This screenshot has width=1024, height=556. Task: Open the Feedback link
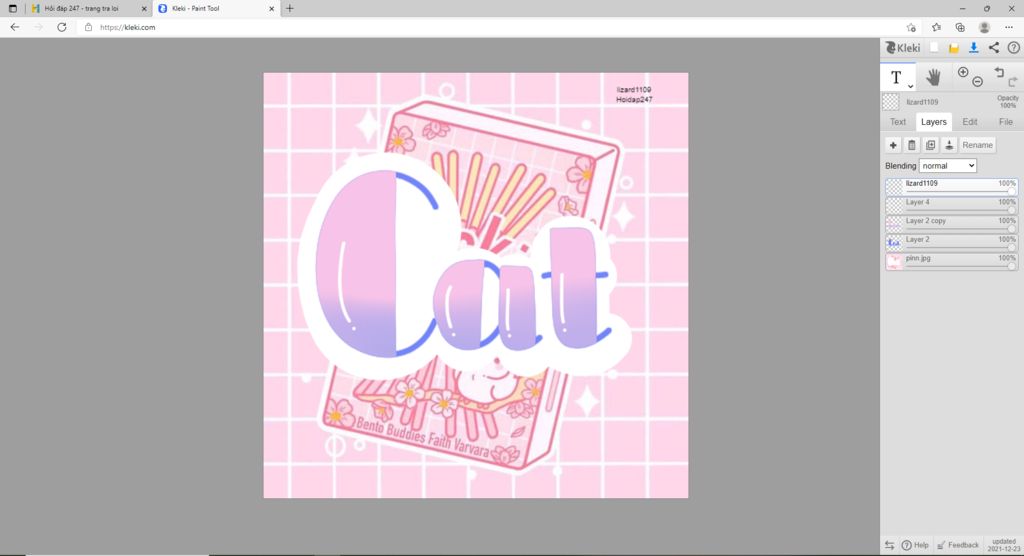click(x=958, y=545)
